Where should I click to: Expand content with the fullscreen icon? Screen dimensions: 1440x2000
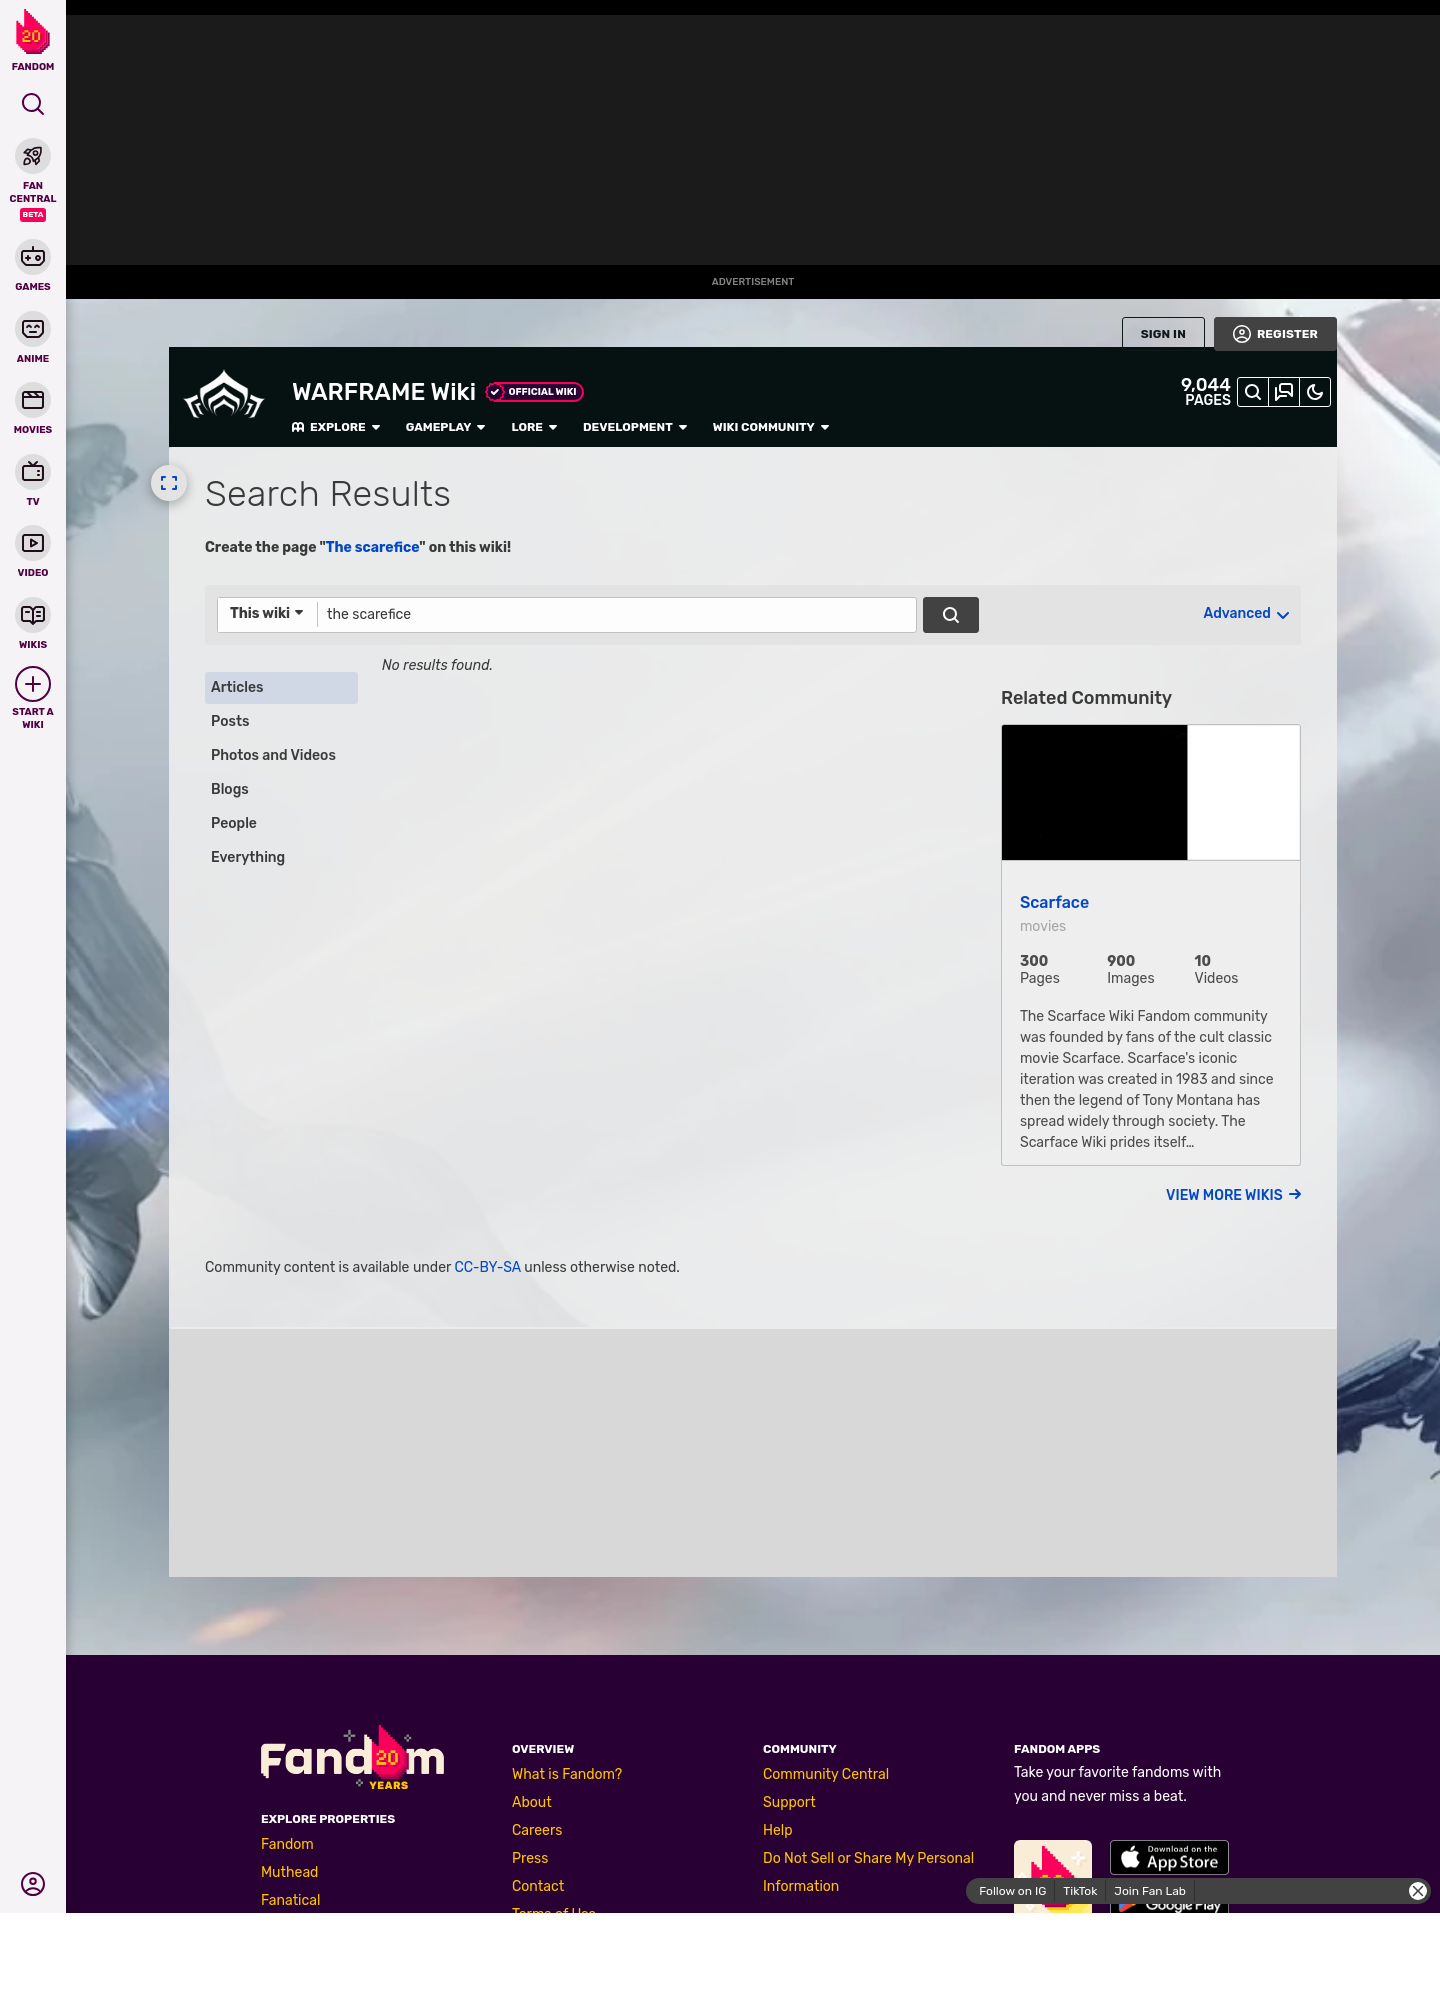(169, 483)
